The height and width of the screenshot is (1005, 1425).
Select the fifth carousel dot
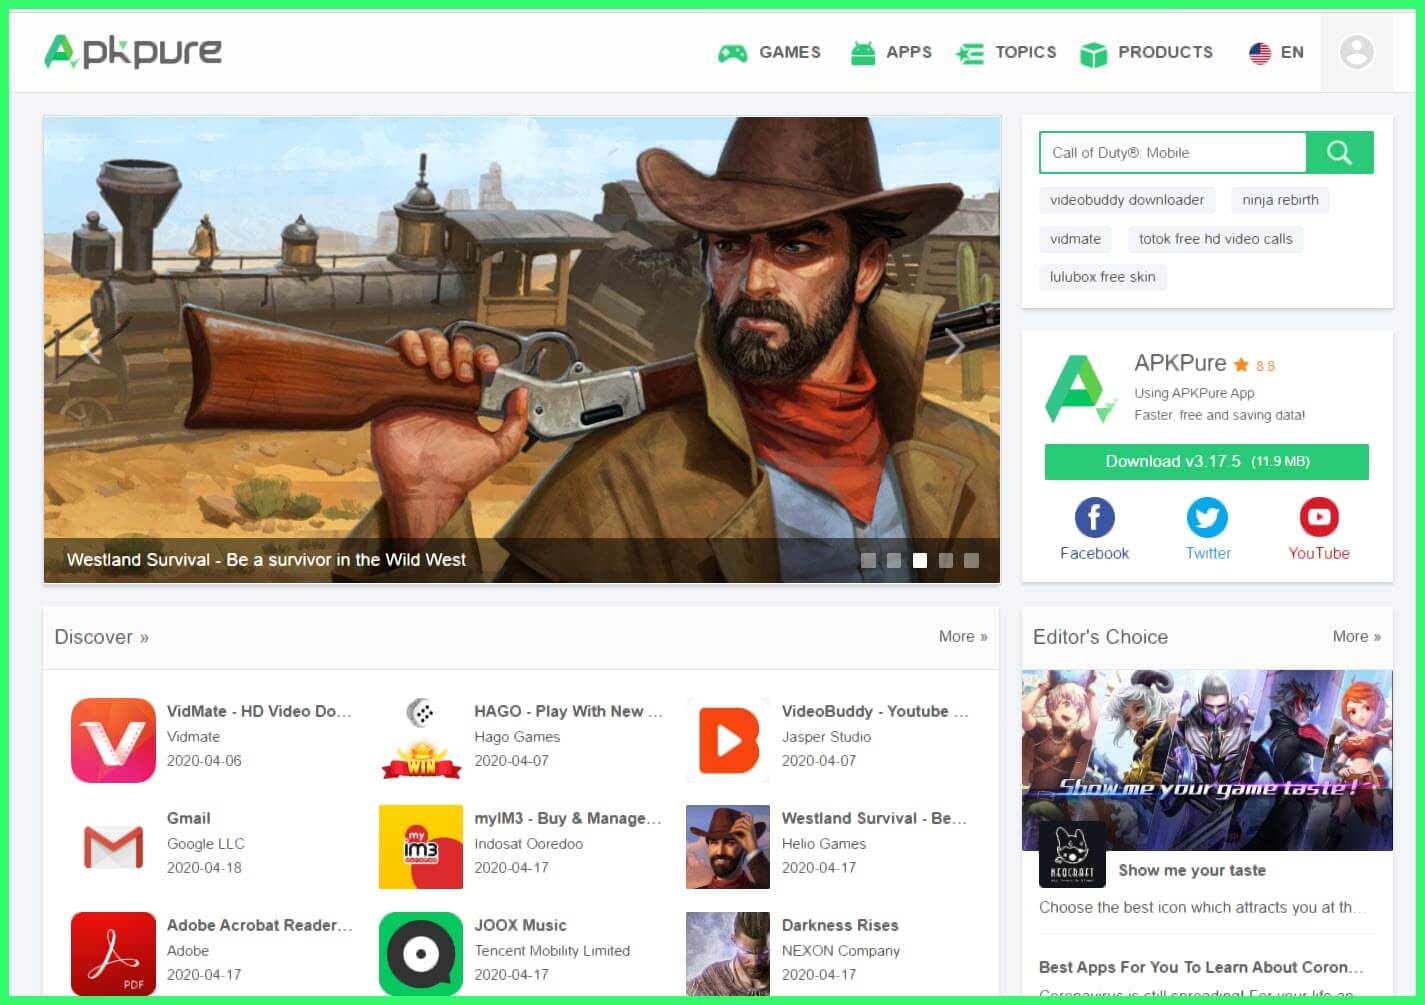[x=971, y=560]
